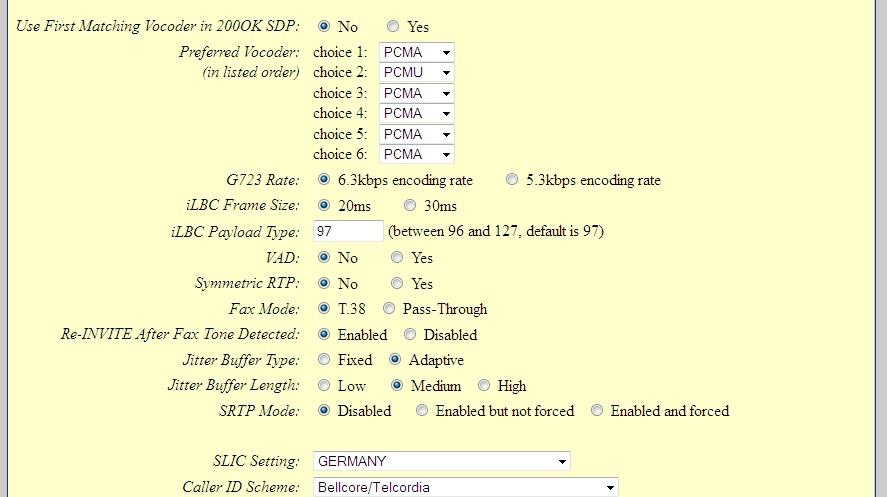Click the iLBC Payload Type input field
887x497 pixels.
coord(348,231)
